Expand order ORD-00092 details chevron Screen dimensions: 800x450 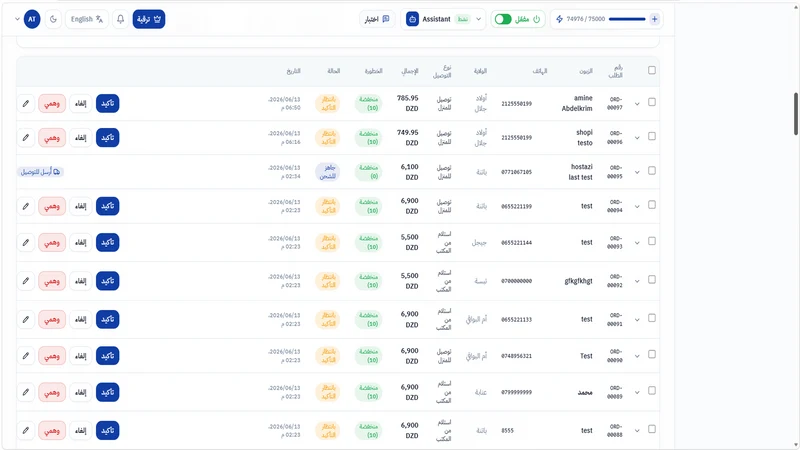637,281
